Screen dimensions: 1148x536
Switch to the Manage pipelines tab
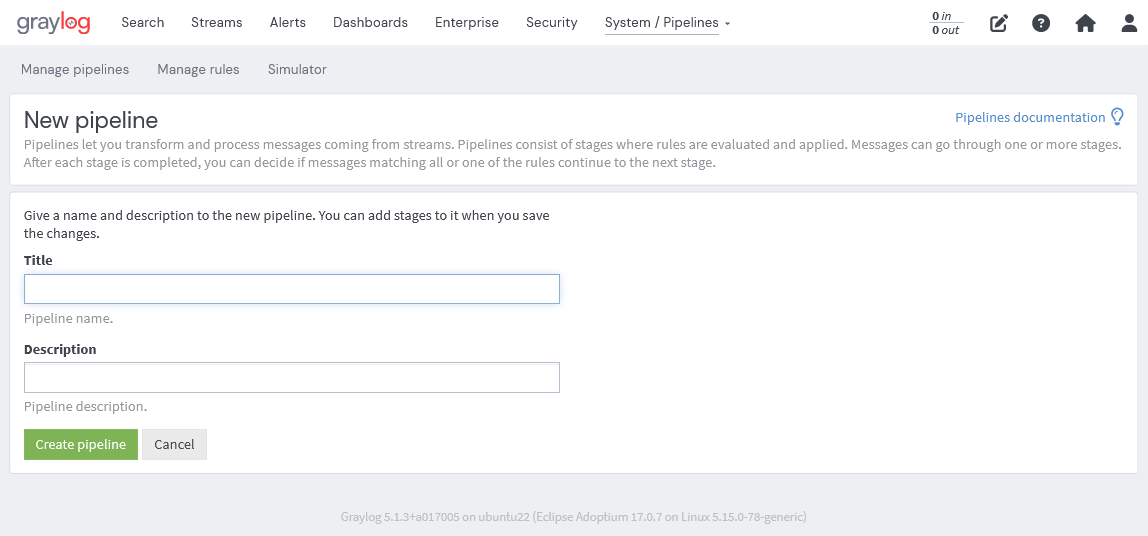pyautogui.click(x=75, y=69)
